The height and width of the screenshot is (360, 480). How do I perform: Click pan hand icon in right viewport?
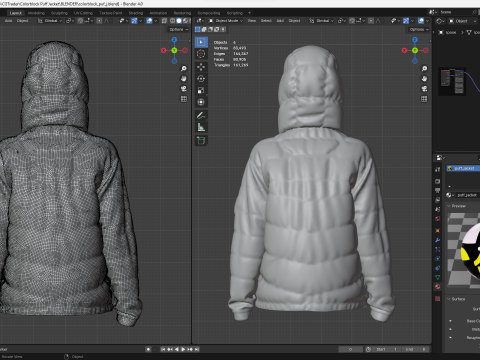point(424,79)
